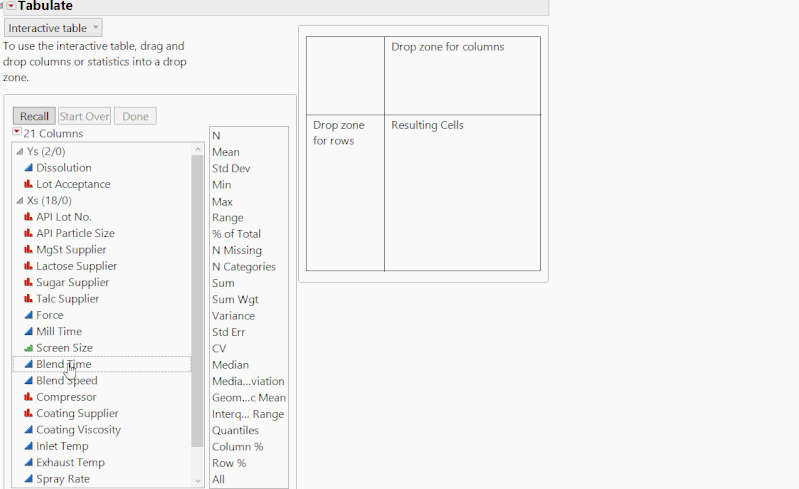This screenshot has height=489, width=799.
Task: Click the column list scroll up arrow
Action: 198,149
